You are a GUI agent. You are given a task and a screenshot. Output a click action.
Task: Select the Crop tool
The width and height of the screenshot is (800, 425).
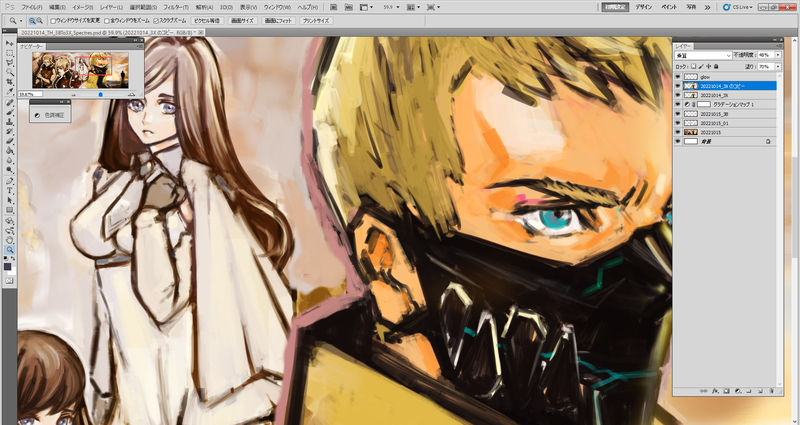tap(10, 82)
